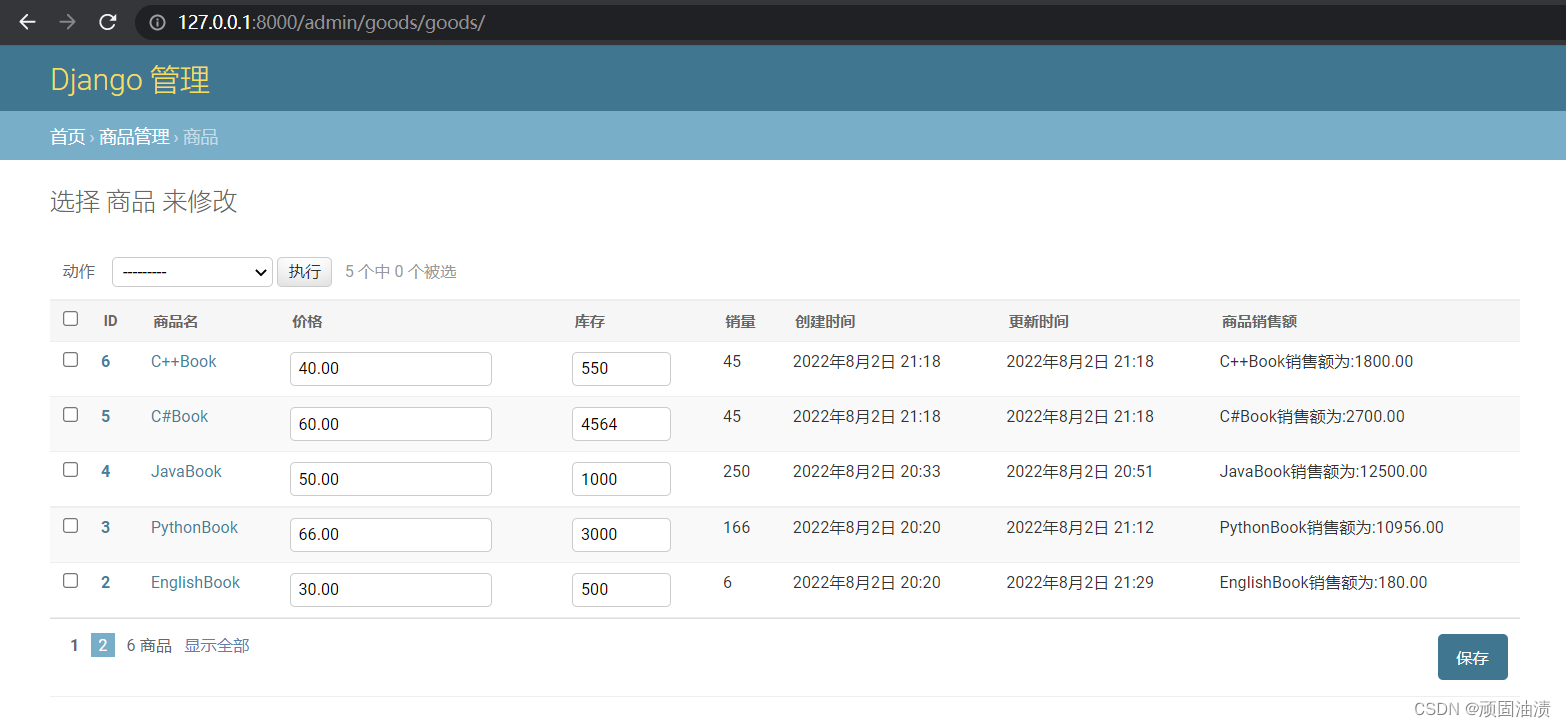Click 显示全部 to show all goods

pyautogui.click(x=216, y=645)
